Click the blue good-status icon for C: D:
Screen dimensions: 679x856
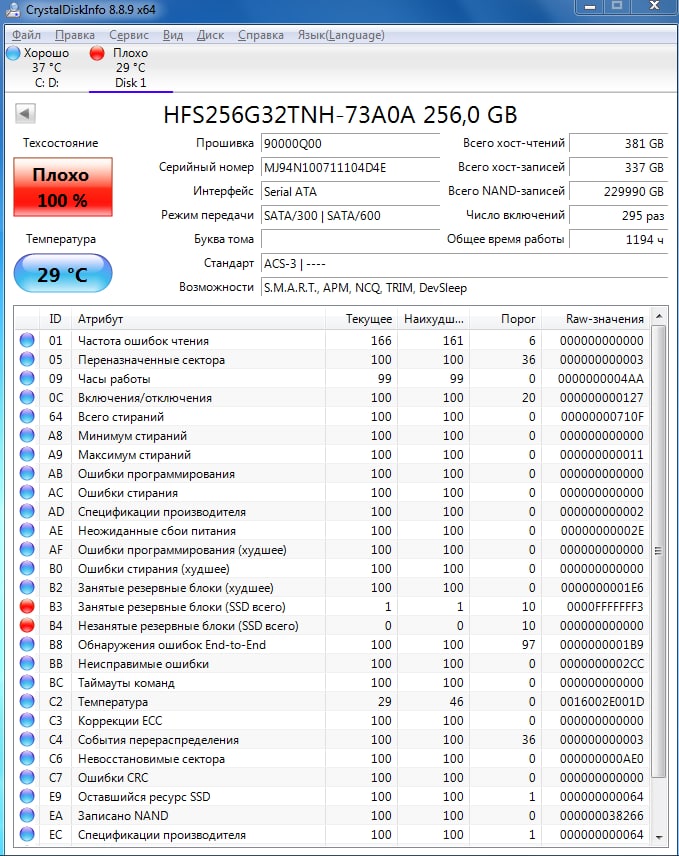14,53
